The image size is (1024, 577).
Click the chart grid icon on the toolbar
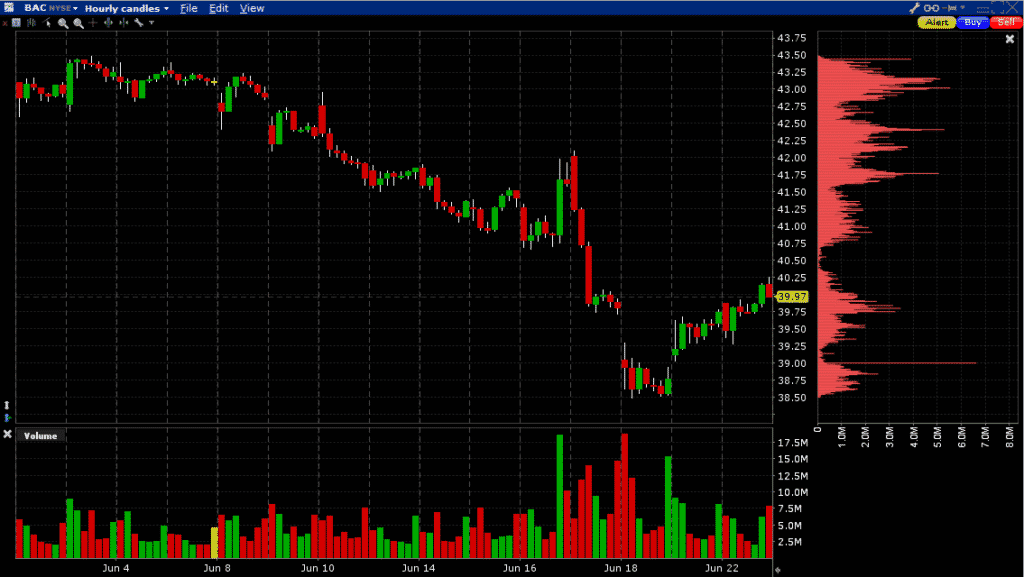[x=16, y=21]
